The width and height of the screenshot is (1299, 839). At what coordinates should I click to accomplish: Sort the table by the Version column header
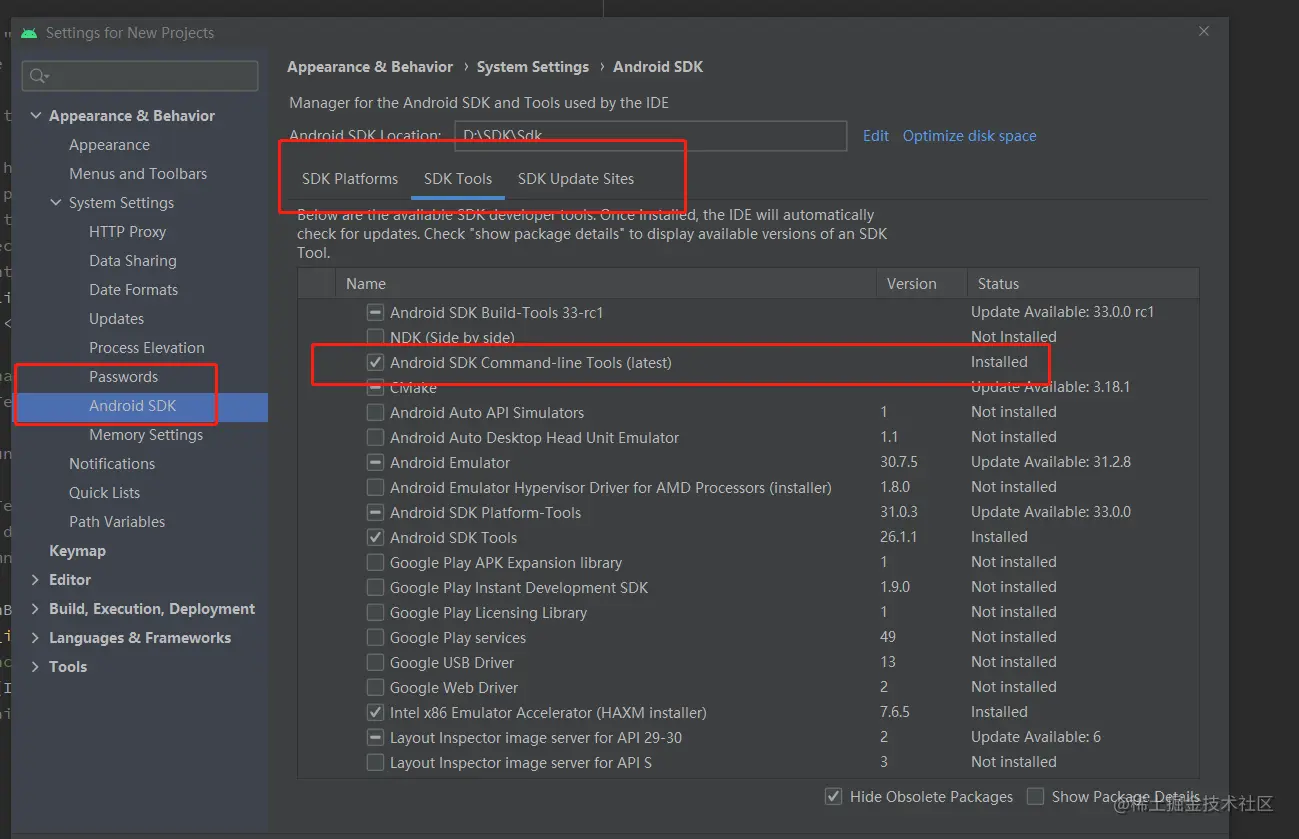point(922,284)
